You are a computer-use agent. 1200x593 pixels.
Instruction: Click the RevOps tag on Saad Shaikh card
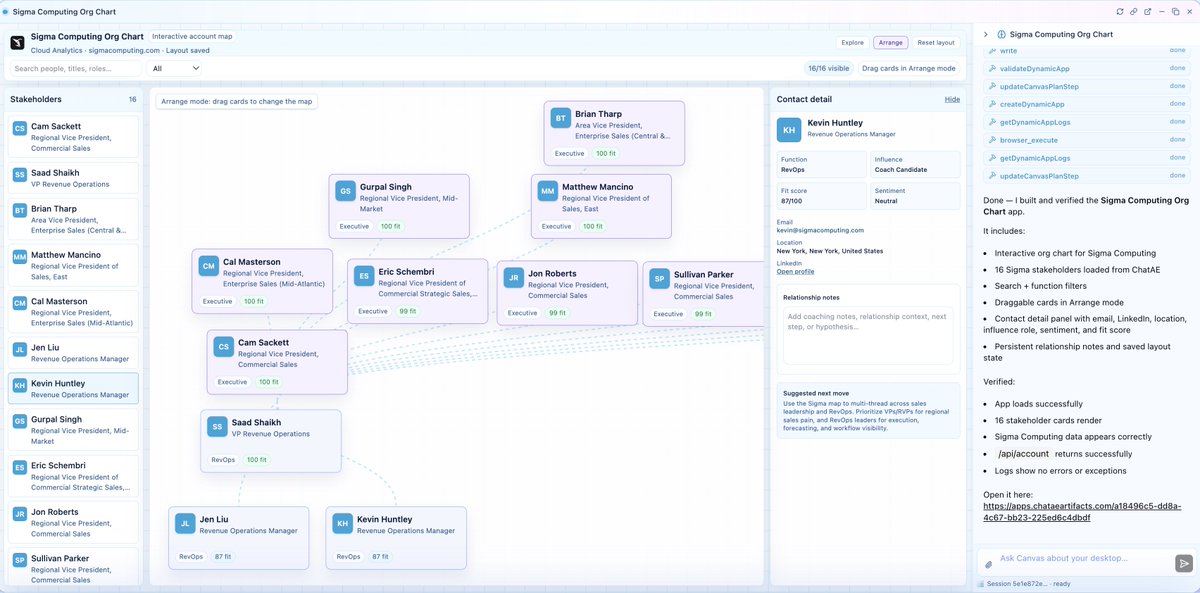(223, 459)
